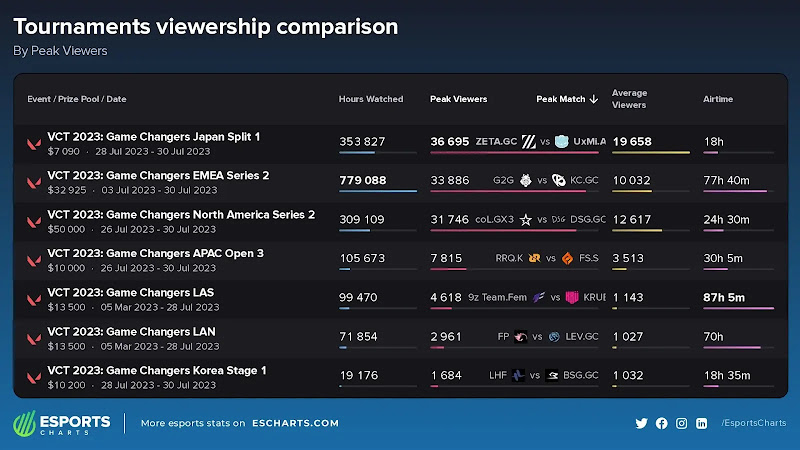The width and height of the screenshot is (800, 450).
Task: Click the 77h 40m airtime value
Action: click(x=727, y=180)
